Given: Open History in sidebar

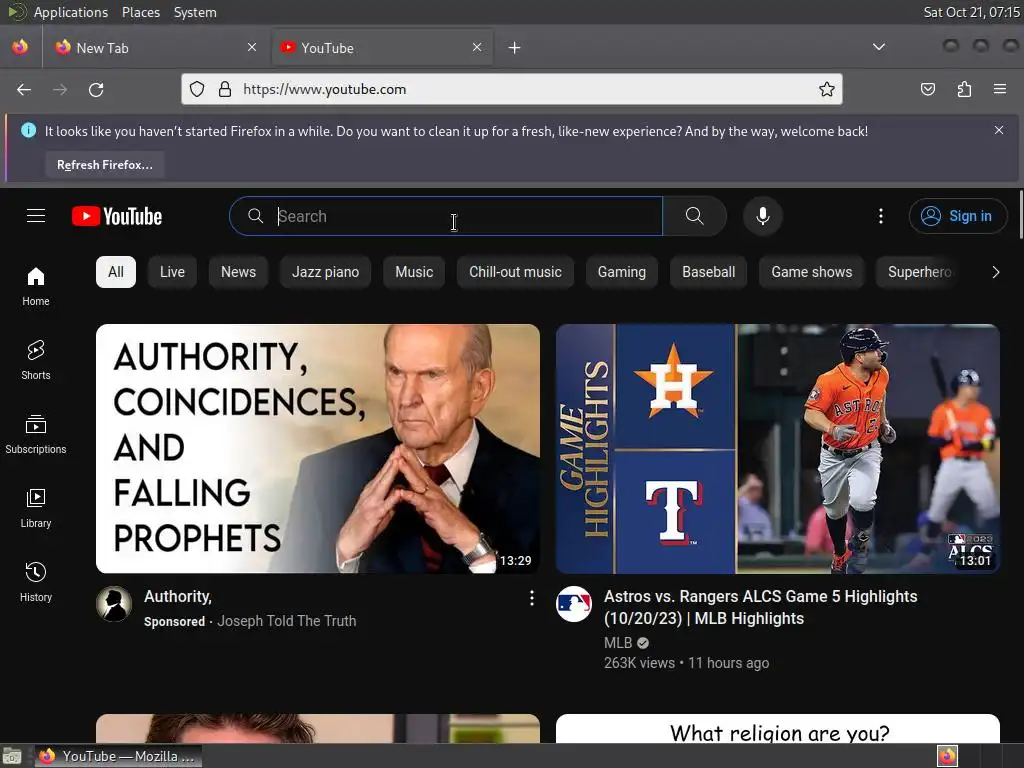Looking at the screenshot, I should coord(36,582).
